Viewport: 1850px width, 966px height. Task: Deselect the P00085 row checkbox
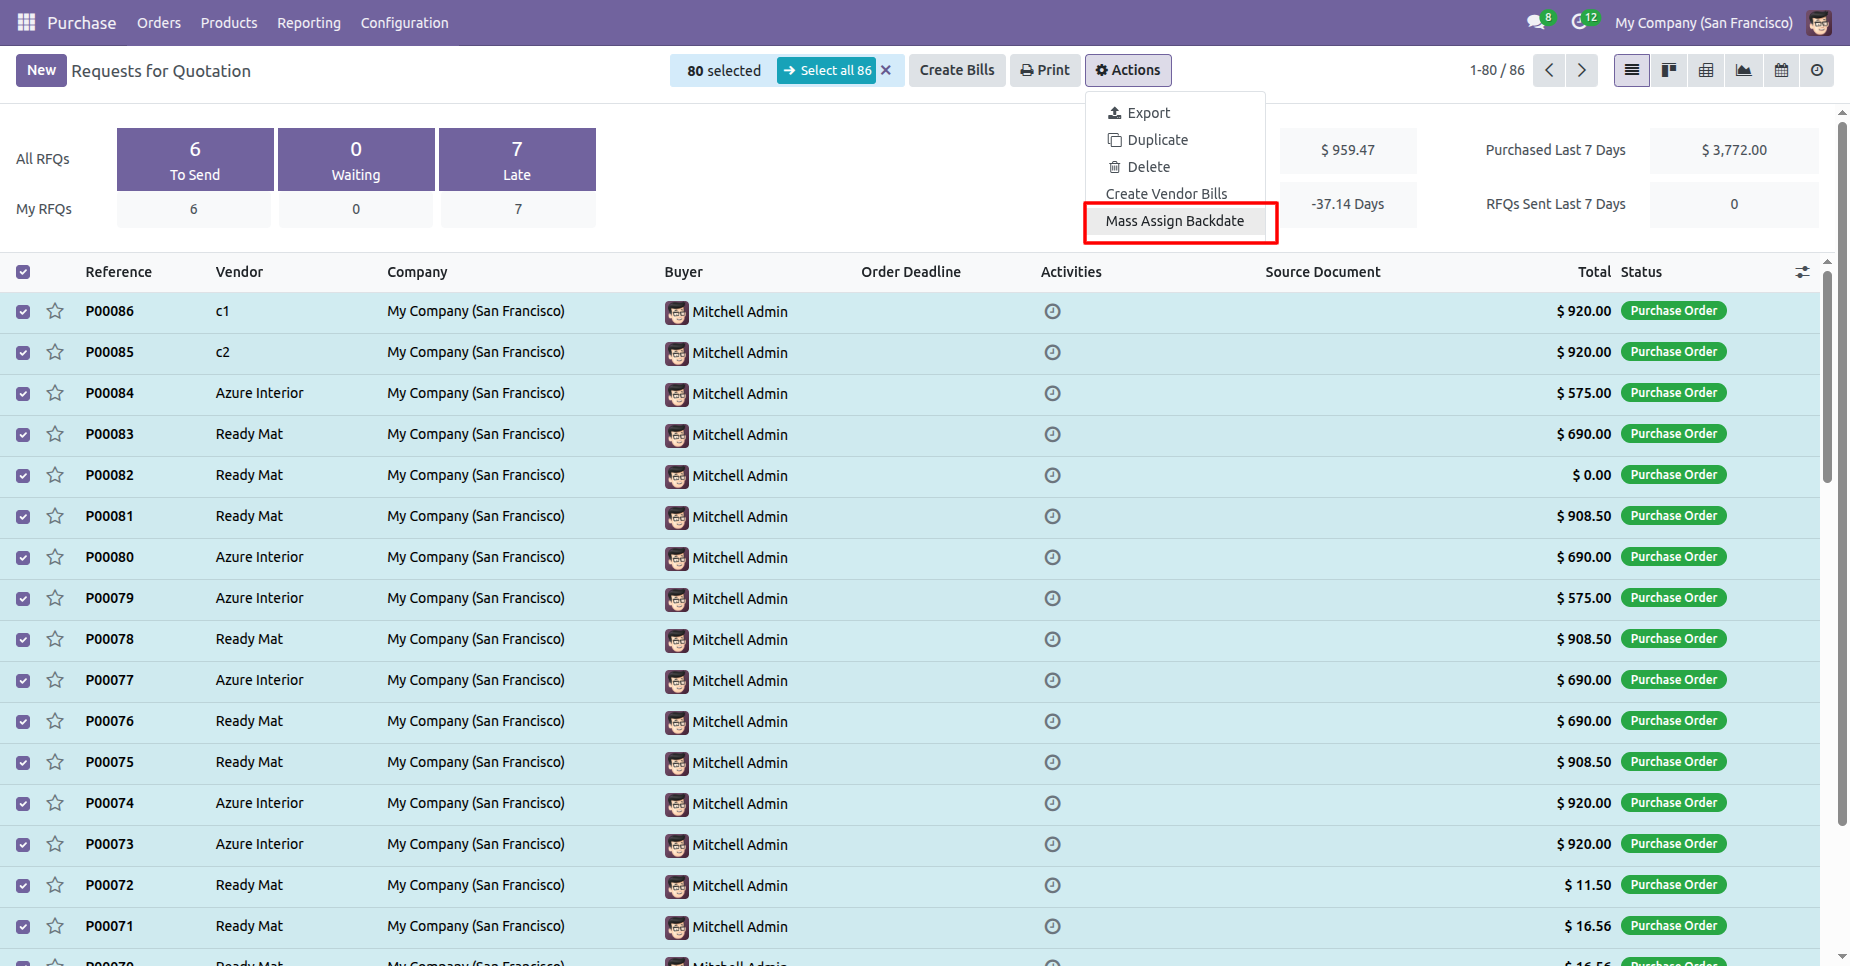point(23,352)
